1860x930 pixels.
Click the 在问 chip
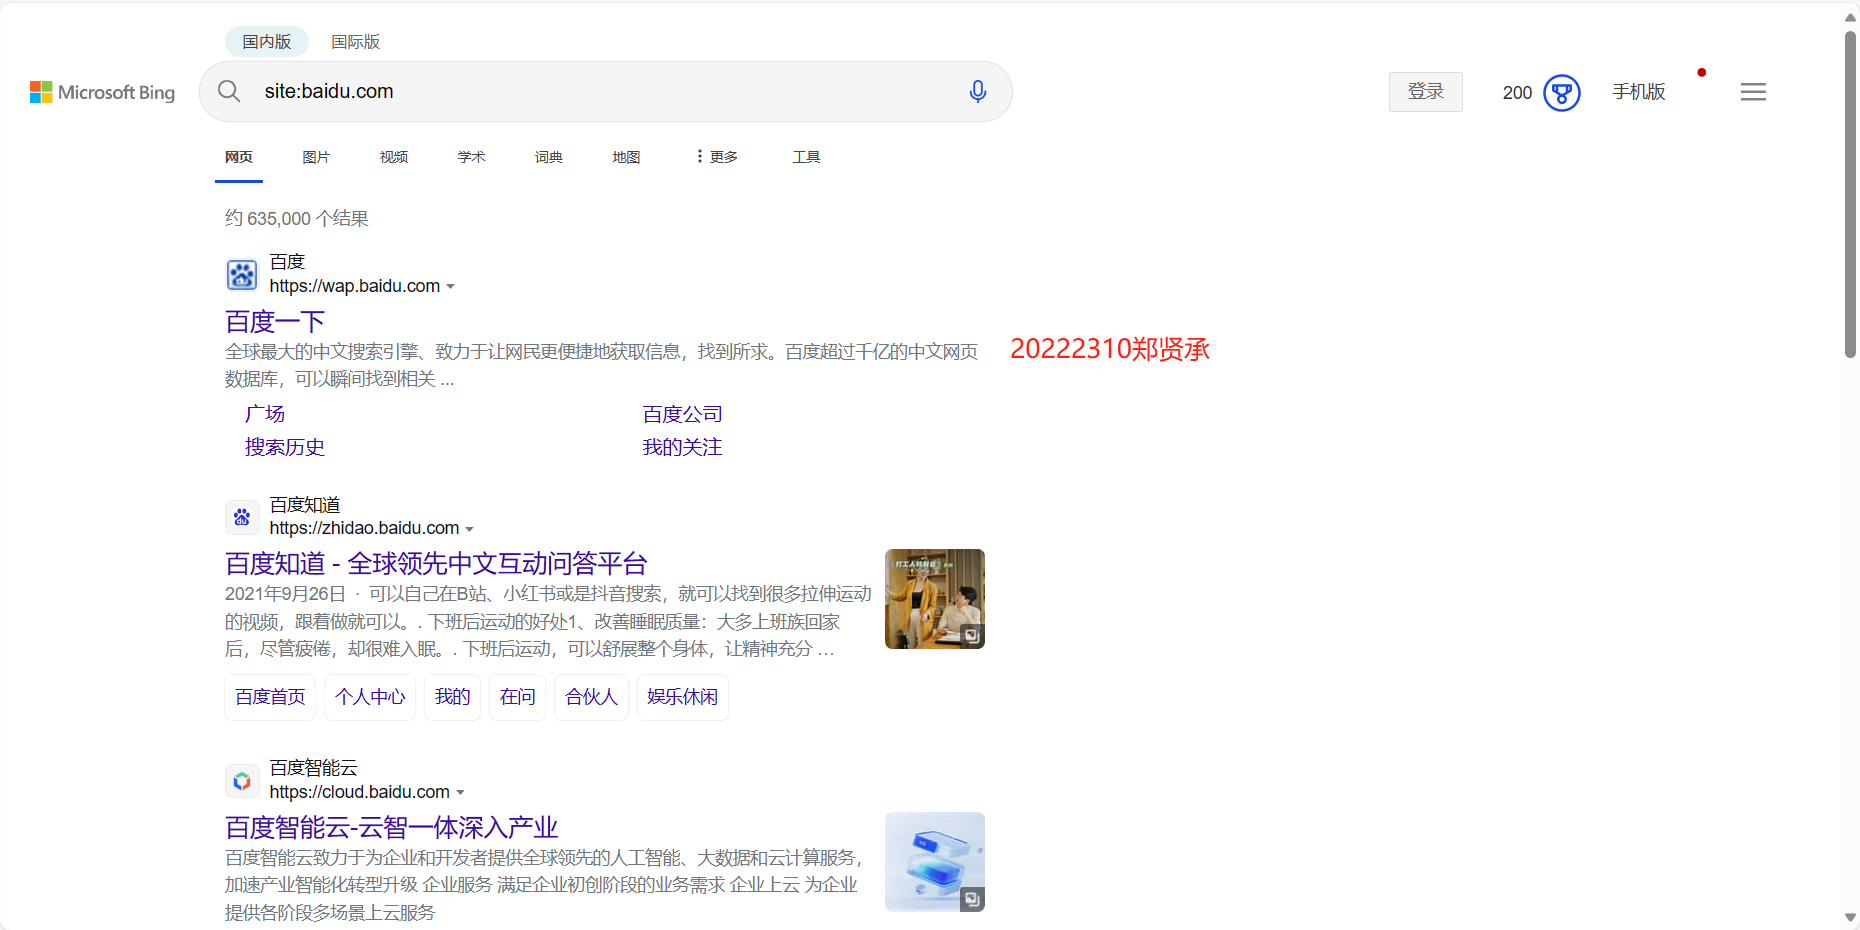pos(518,697)
